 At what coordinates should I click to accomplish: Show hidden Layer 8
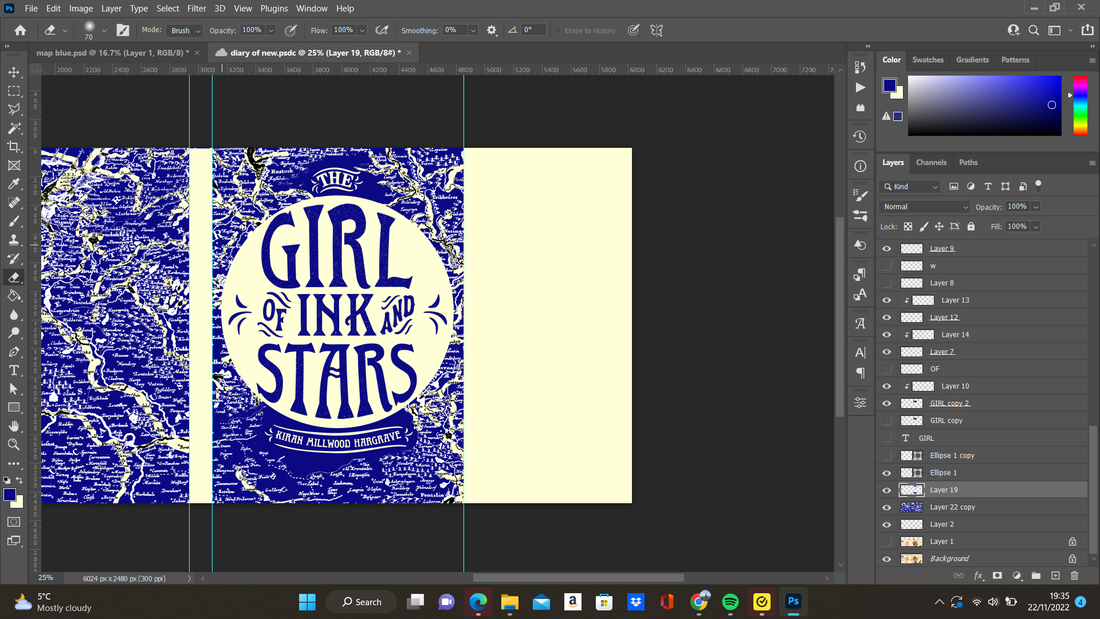point(887,283)
